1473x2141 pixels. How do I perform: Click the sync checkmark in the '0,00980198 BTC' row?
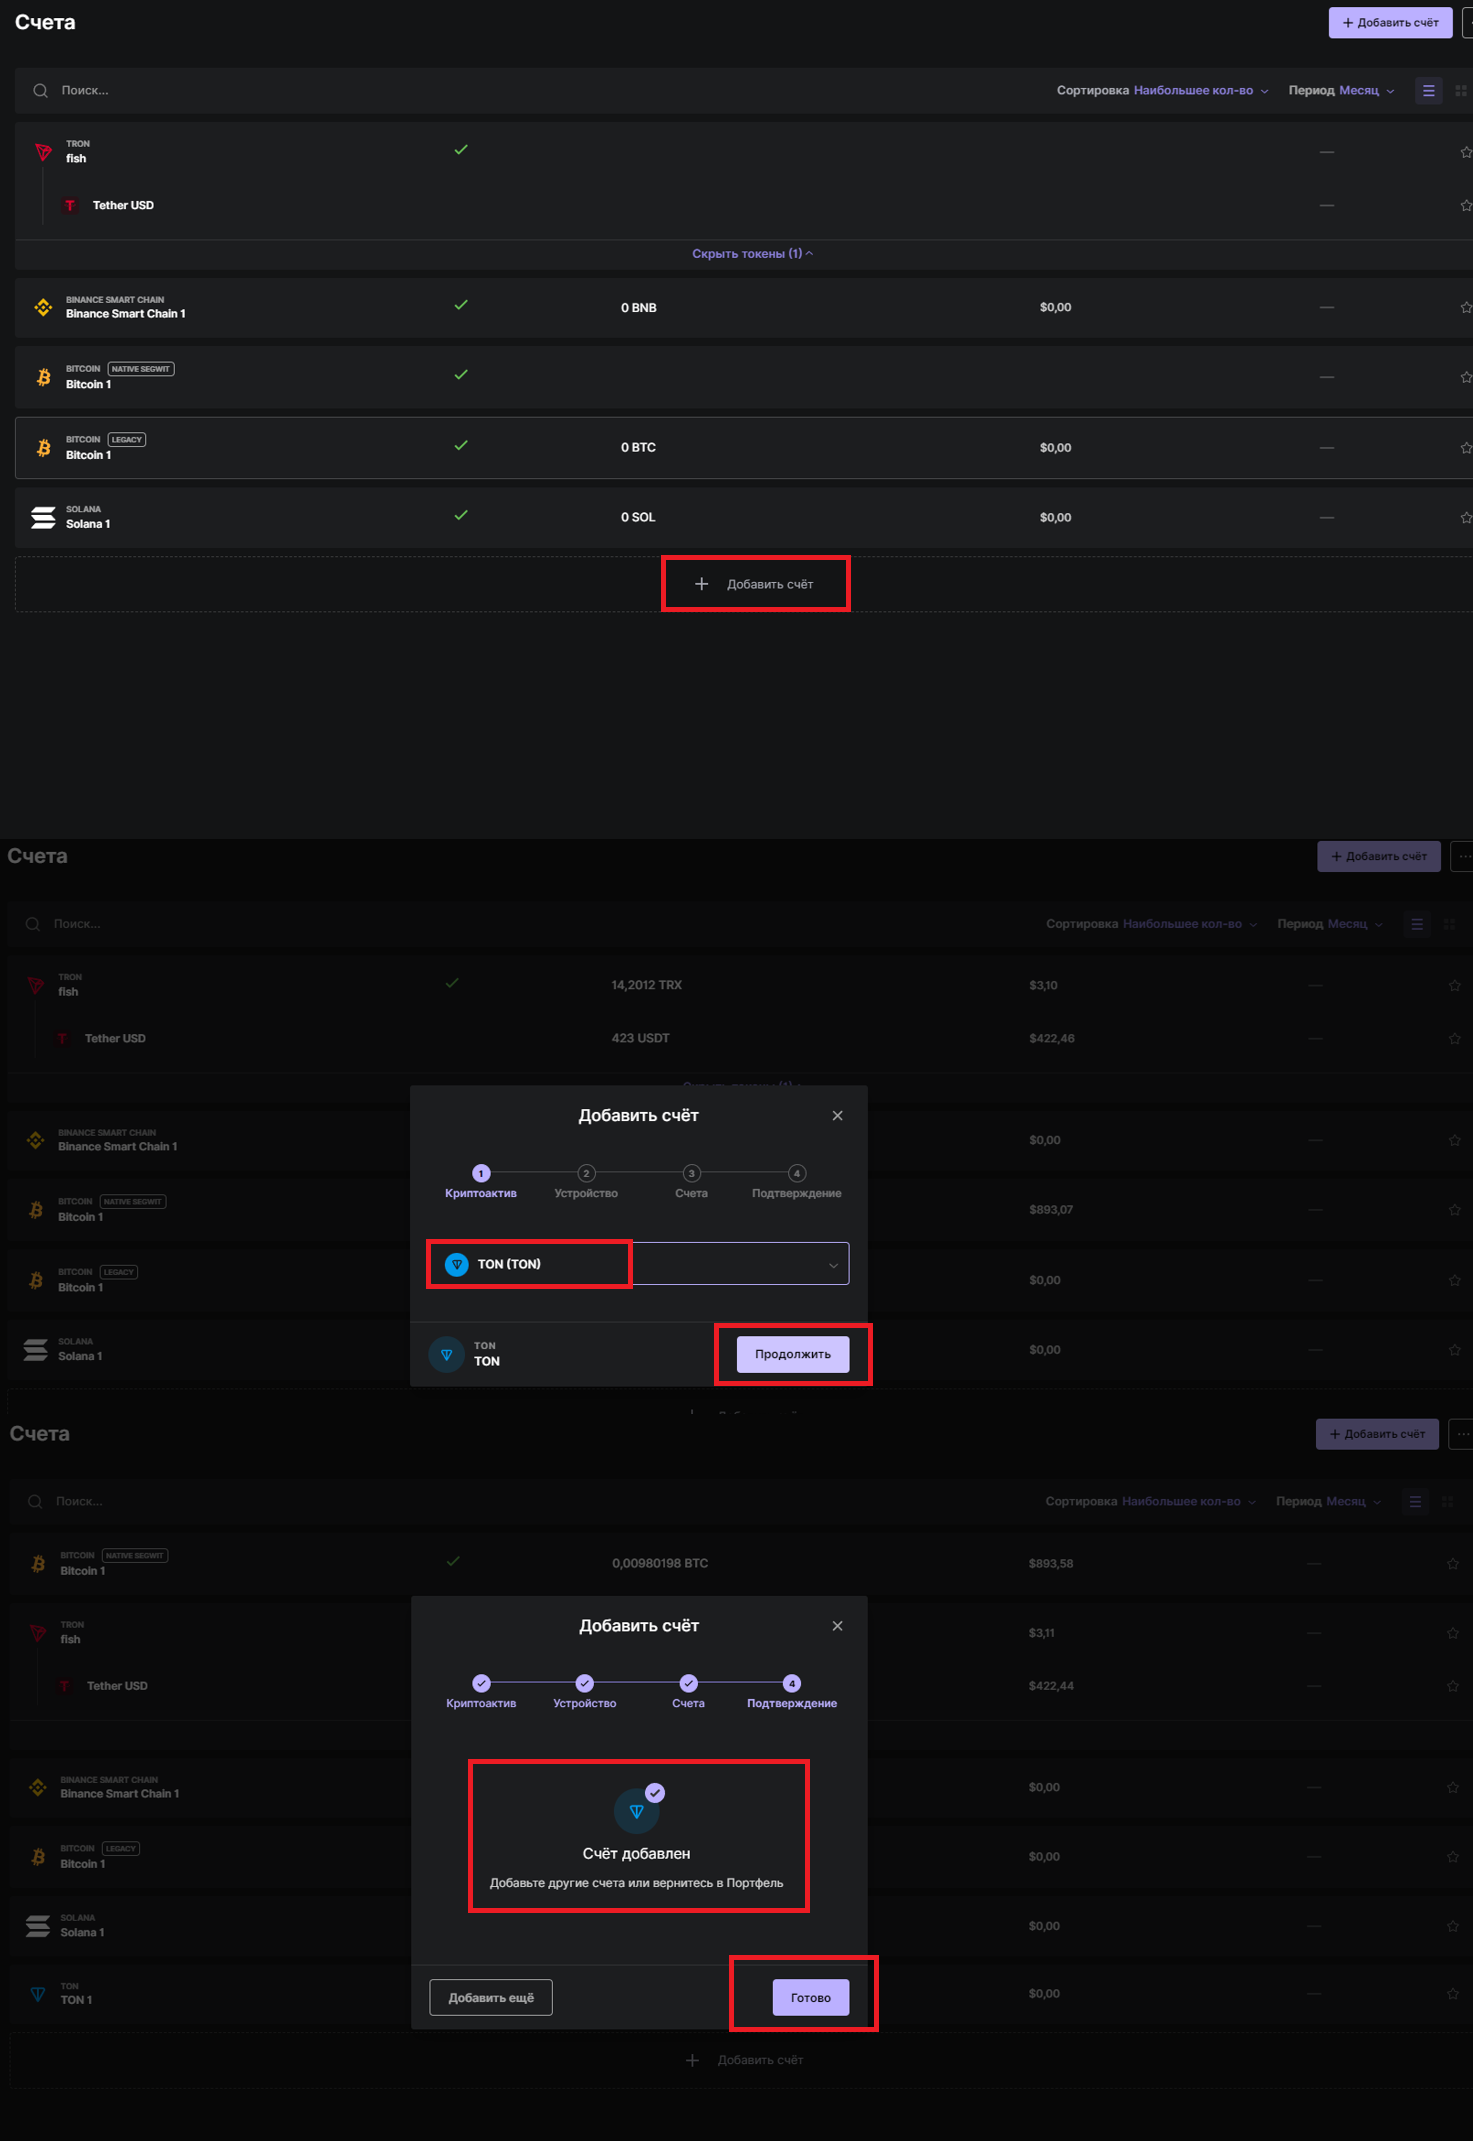[x=453, y=1561]
